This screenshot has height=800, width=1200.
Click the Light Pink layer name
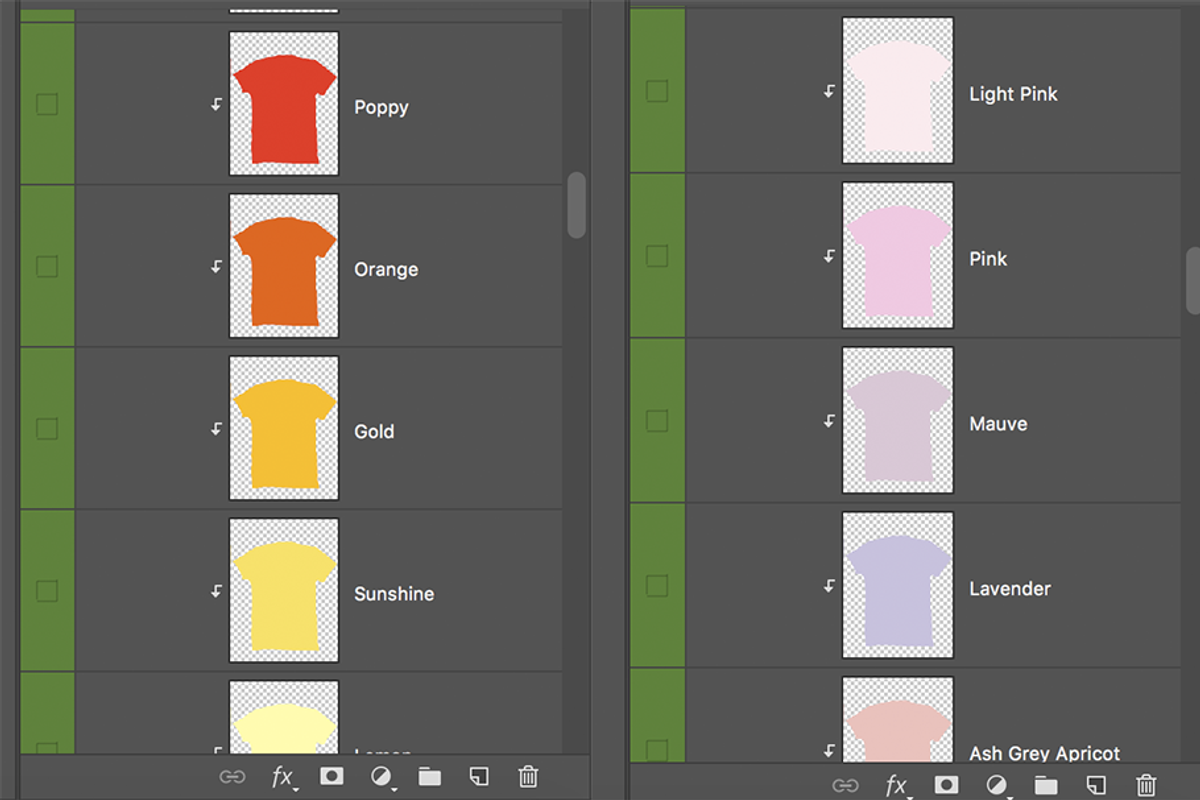(1013, 94)
